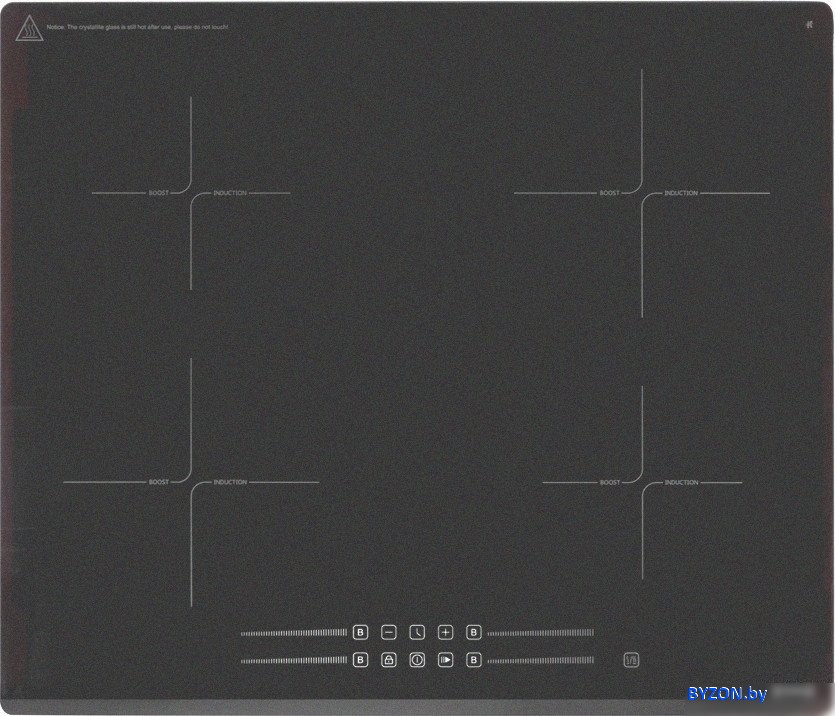Viewport: 835px width, 716px height.
Task: Click the BYZON.by watermark link
Action: click(727, 694)
